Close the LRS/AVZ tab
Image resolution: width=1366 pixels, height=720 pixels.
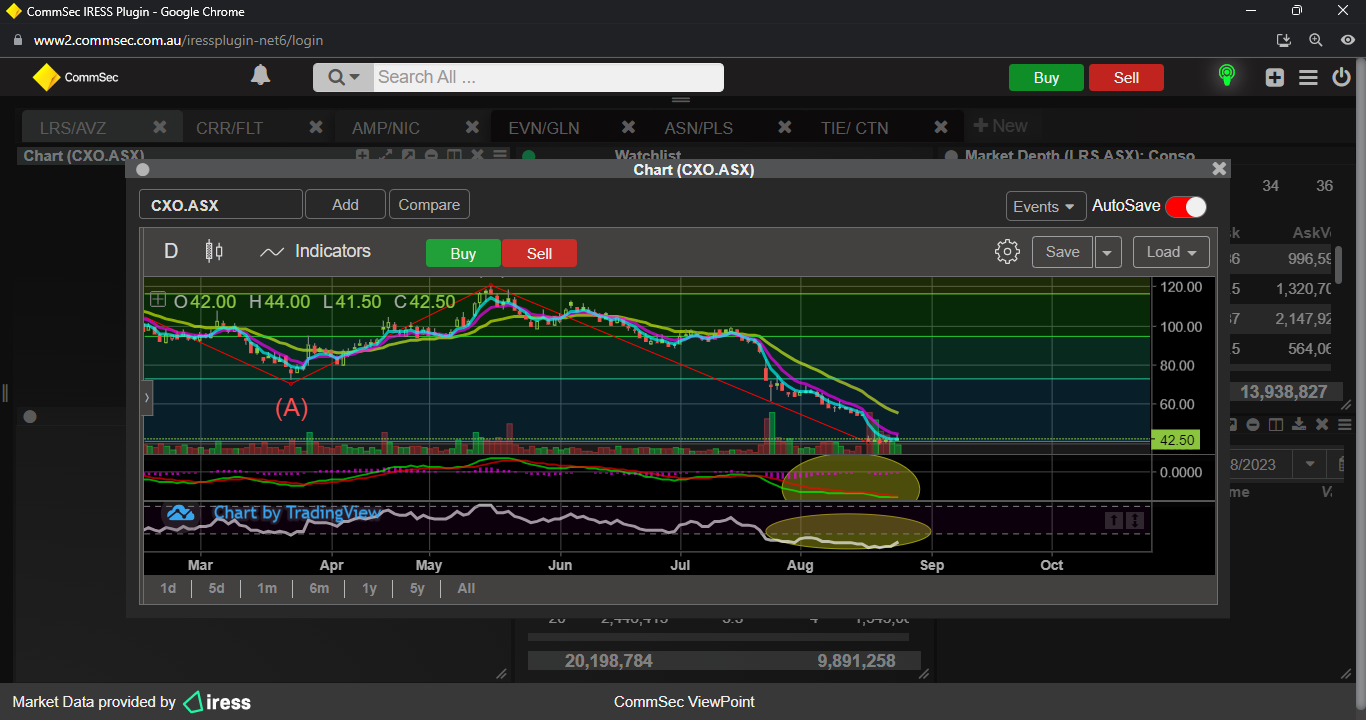[x=160, y=127]
